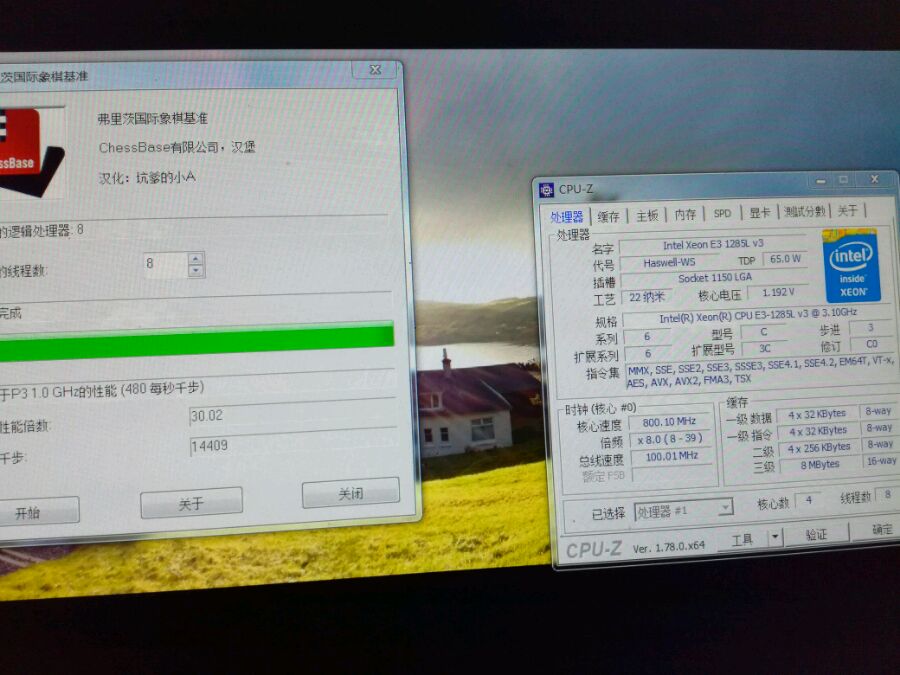Screen dimensions: 900x675
Task: Close the Fritz Chess Benchmark window
Action: point(375,70)
